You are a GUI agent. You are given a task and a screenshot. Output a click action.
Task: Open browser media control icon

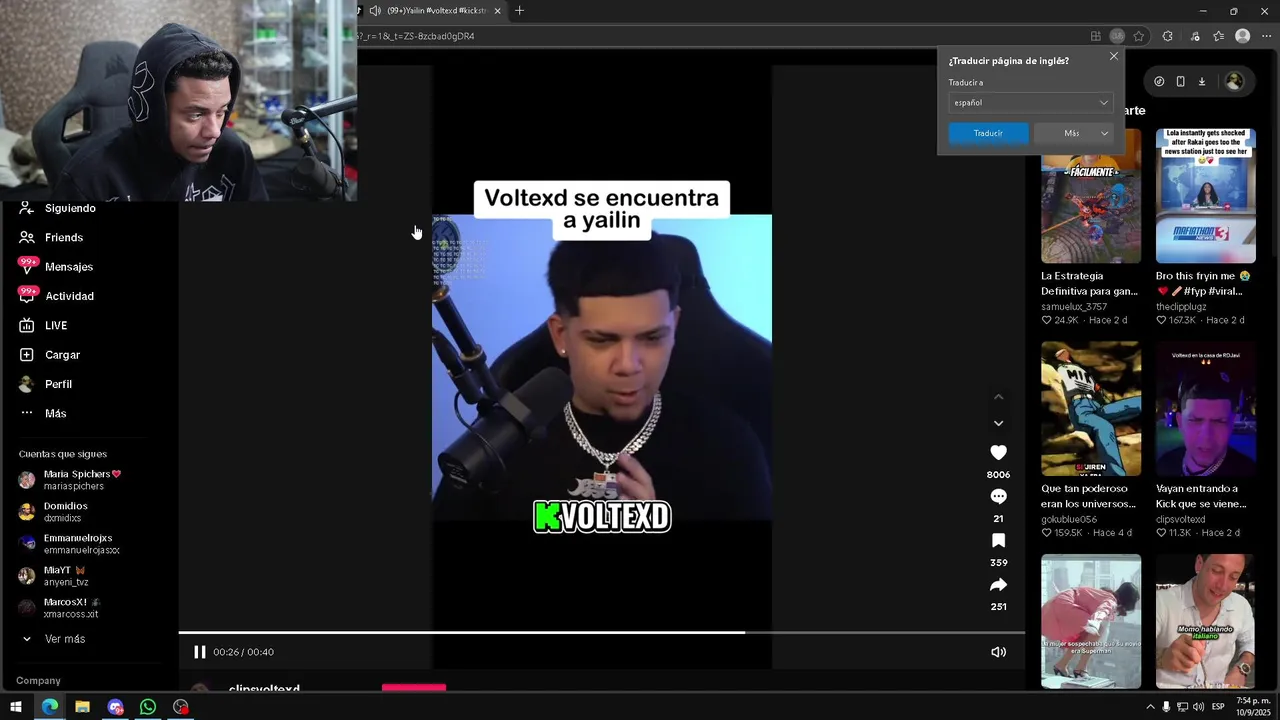tap(1195, 36)
